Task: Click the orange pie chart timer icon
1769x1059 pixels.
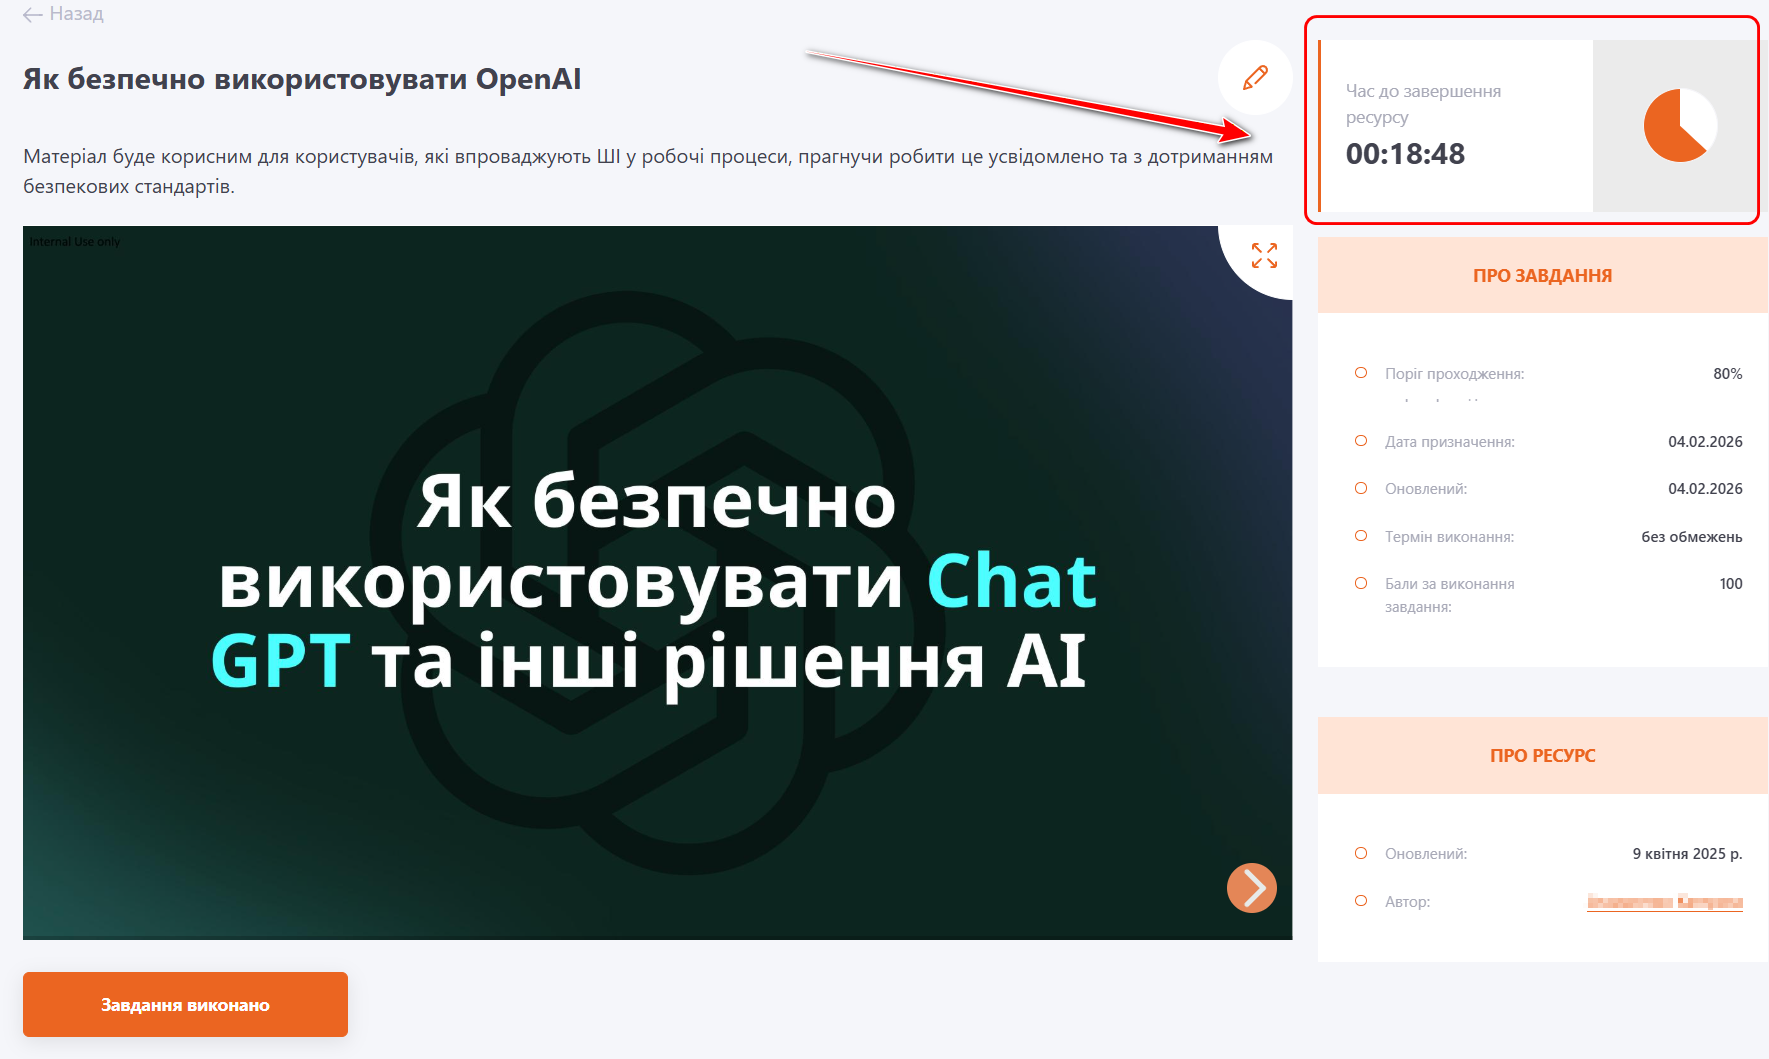Action: [1679, 126]
